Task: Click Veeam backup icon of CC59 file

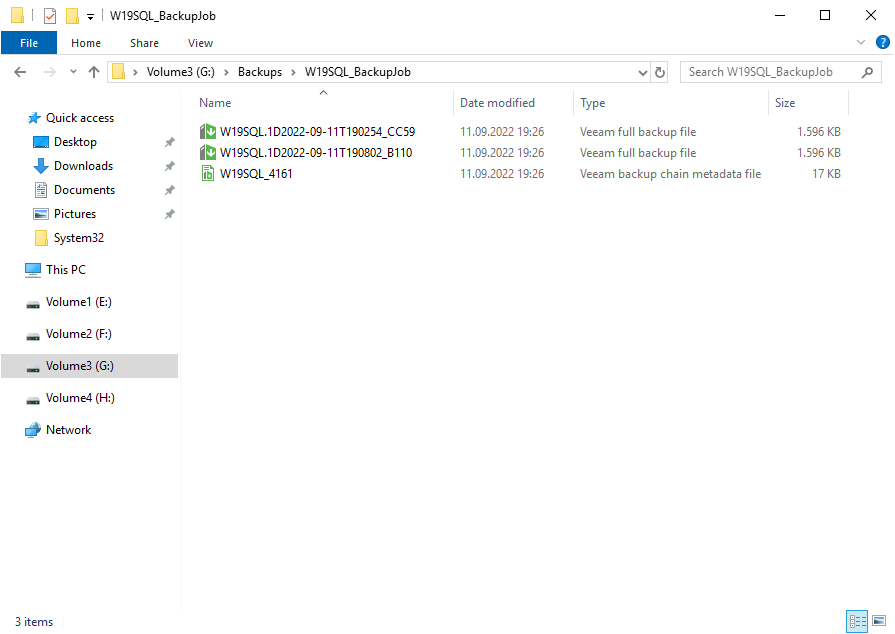Action: (208, 132)
